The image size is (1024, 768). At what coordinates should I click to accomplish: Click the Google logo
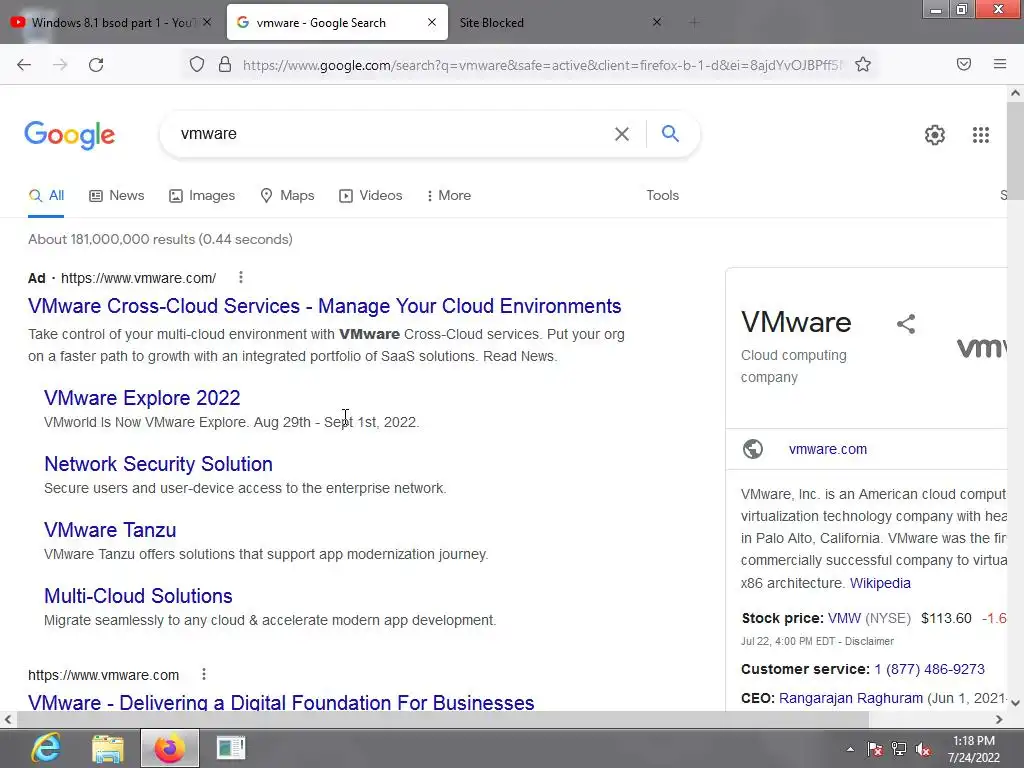pos(69,135)
